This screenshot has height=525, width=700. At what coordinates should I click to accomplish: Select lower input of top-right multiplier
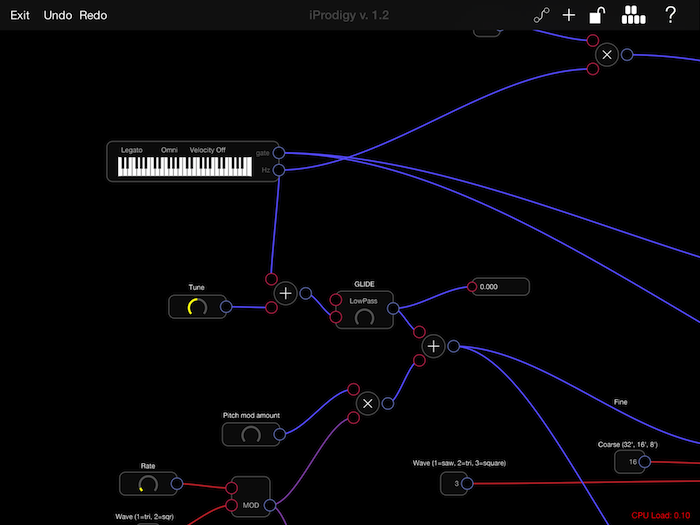click(x=592, y=69)
